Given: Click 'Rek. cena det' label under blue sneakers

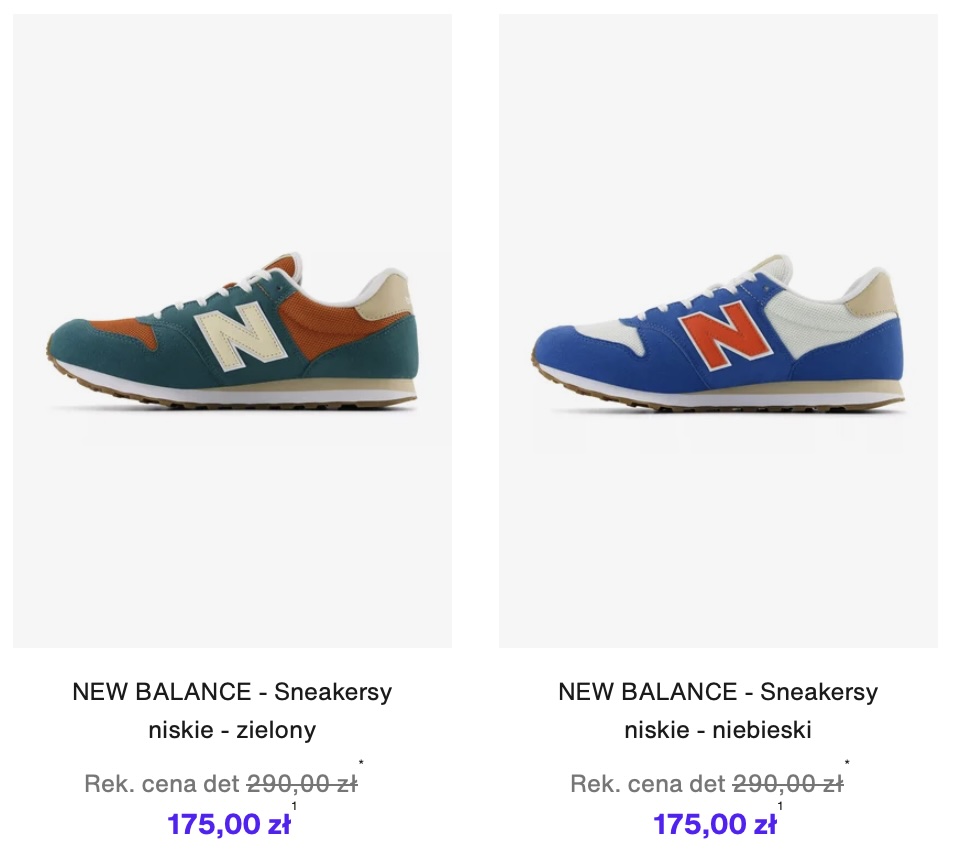Looking at the screenshot, I should [x=647, y=784].
